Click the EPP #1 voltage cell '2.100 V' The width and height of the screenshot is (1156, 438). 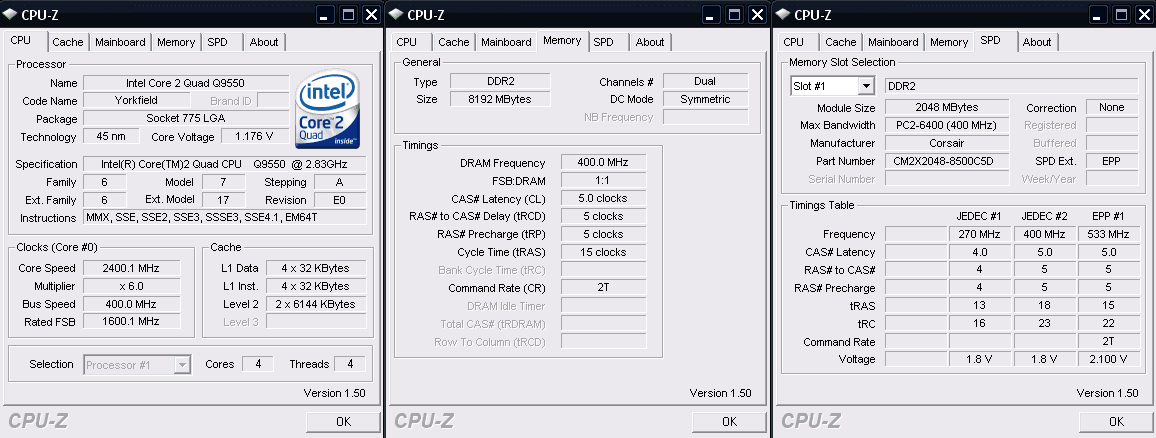[1107, 360]
